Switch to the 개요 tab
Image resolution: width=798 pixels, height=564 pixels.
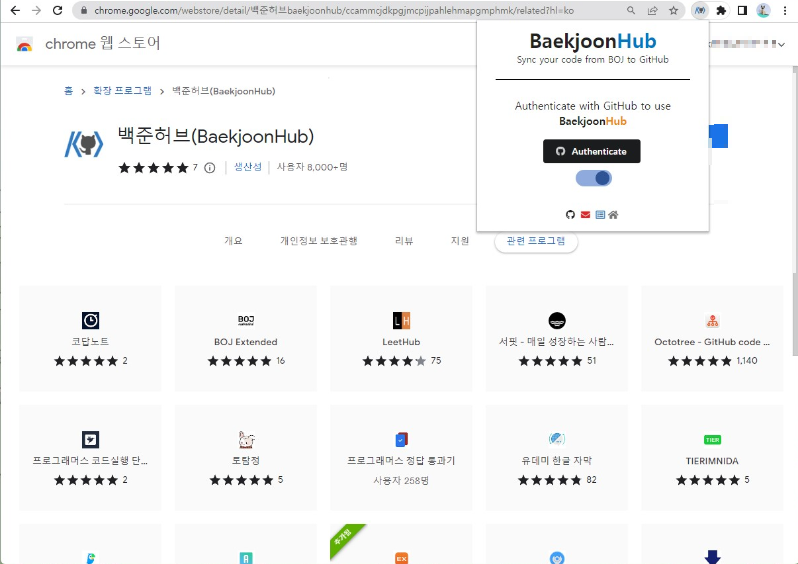[233, 241]
